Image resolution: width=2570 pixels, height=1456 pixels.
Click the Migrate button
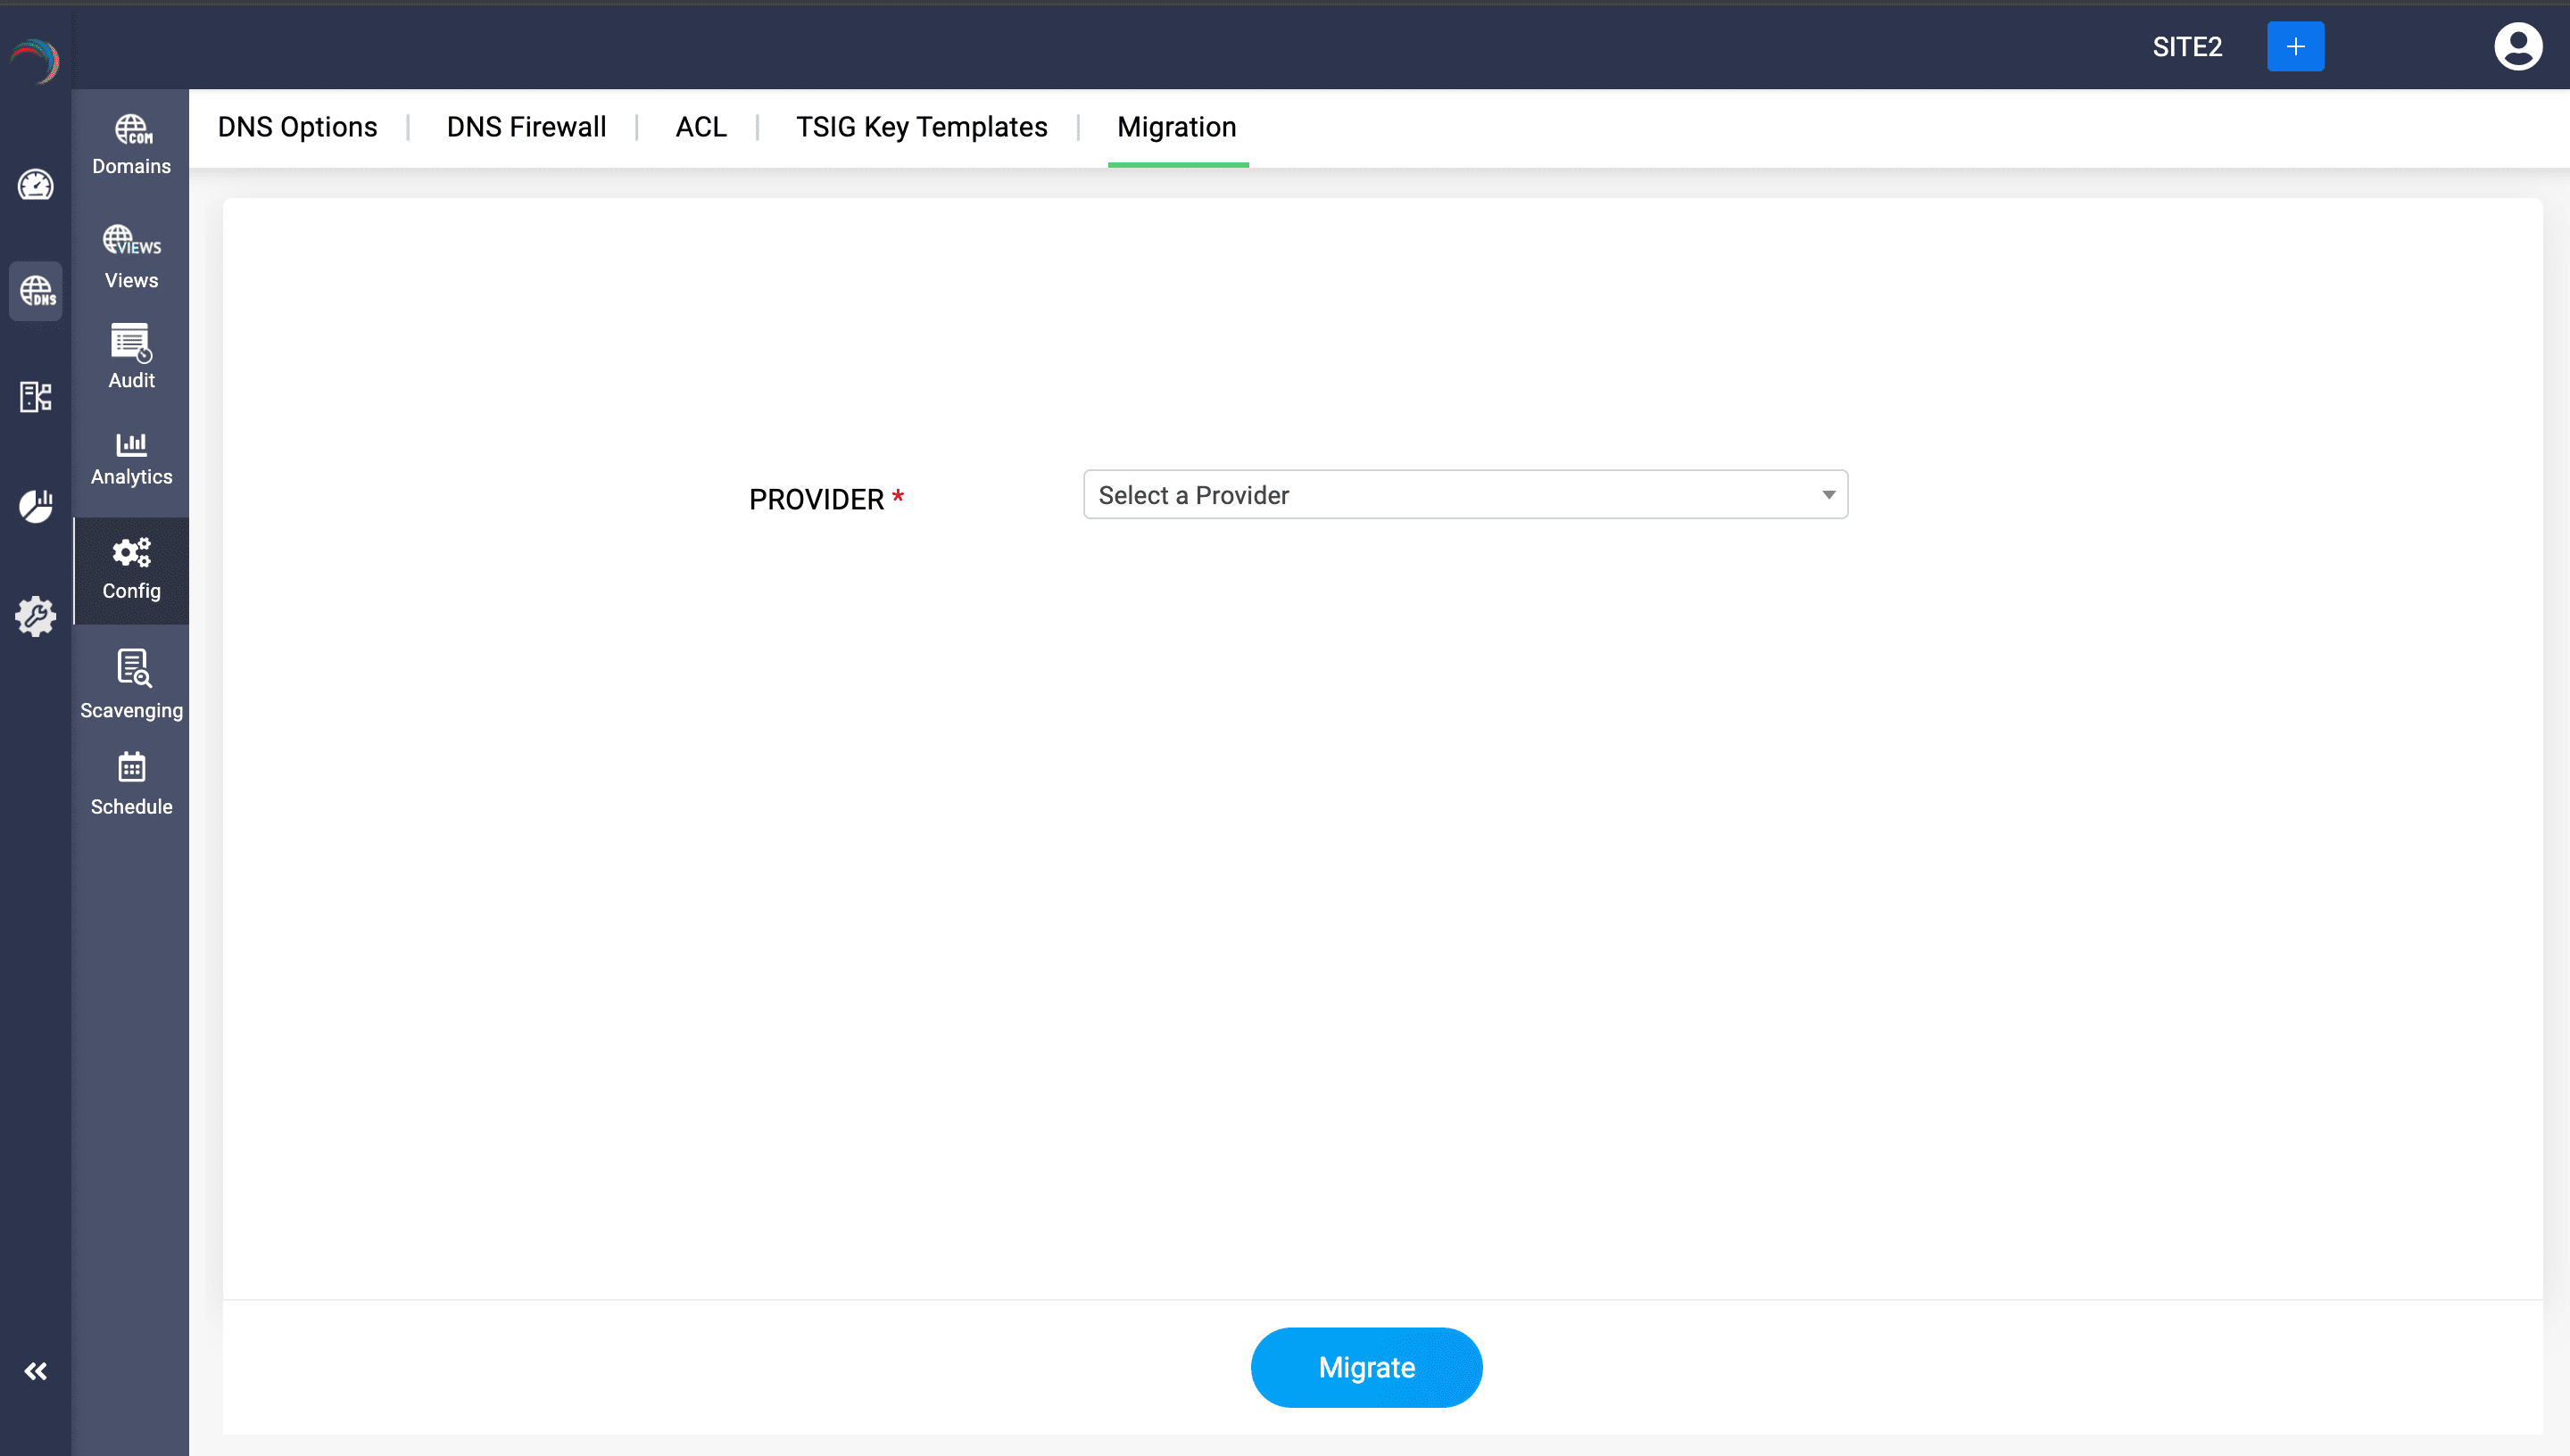[x=1366, y=1367]
